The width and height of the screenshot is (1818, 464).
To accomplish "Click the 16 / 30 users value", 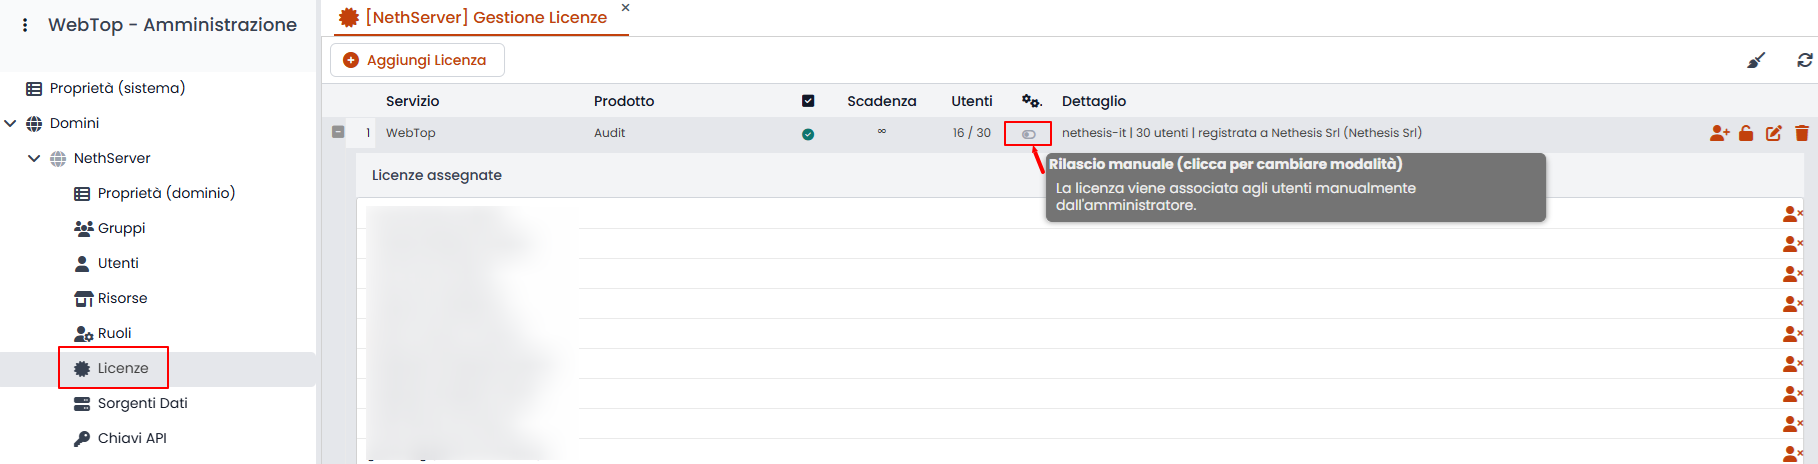I will coord(971,133).
